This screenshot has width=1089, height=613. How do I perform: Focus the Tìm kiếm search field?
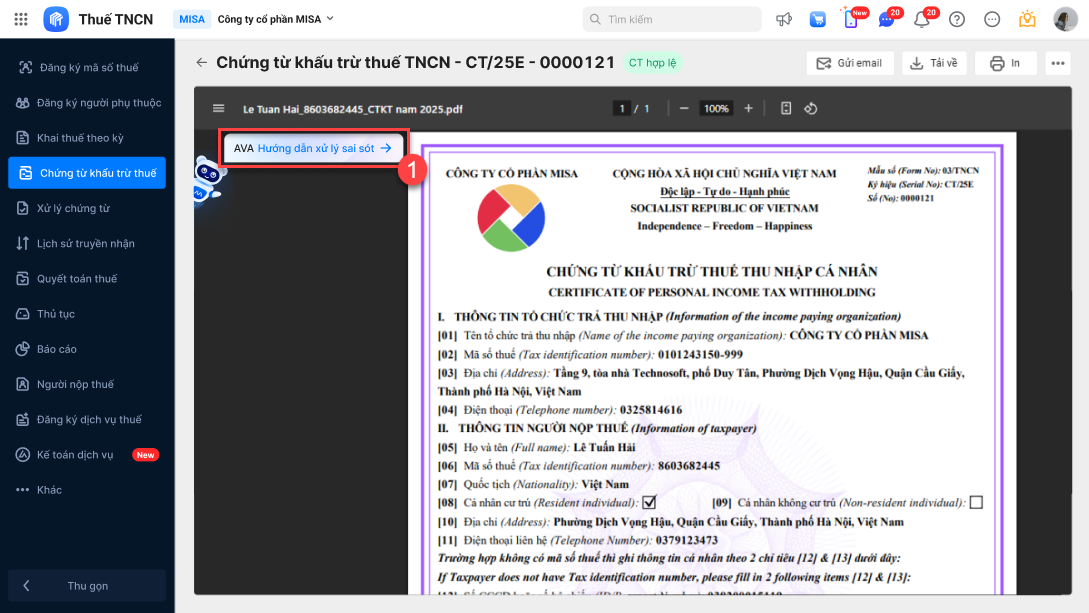[x=672, y=19]
